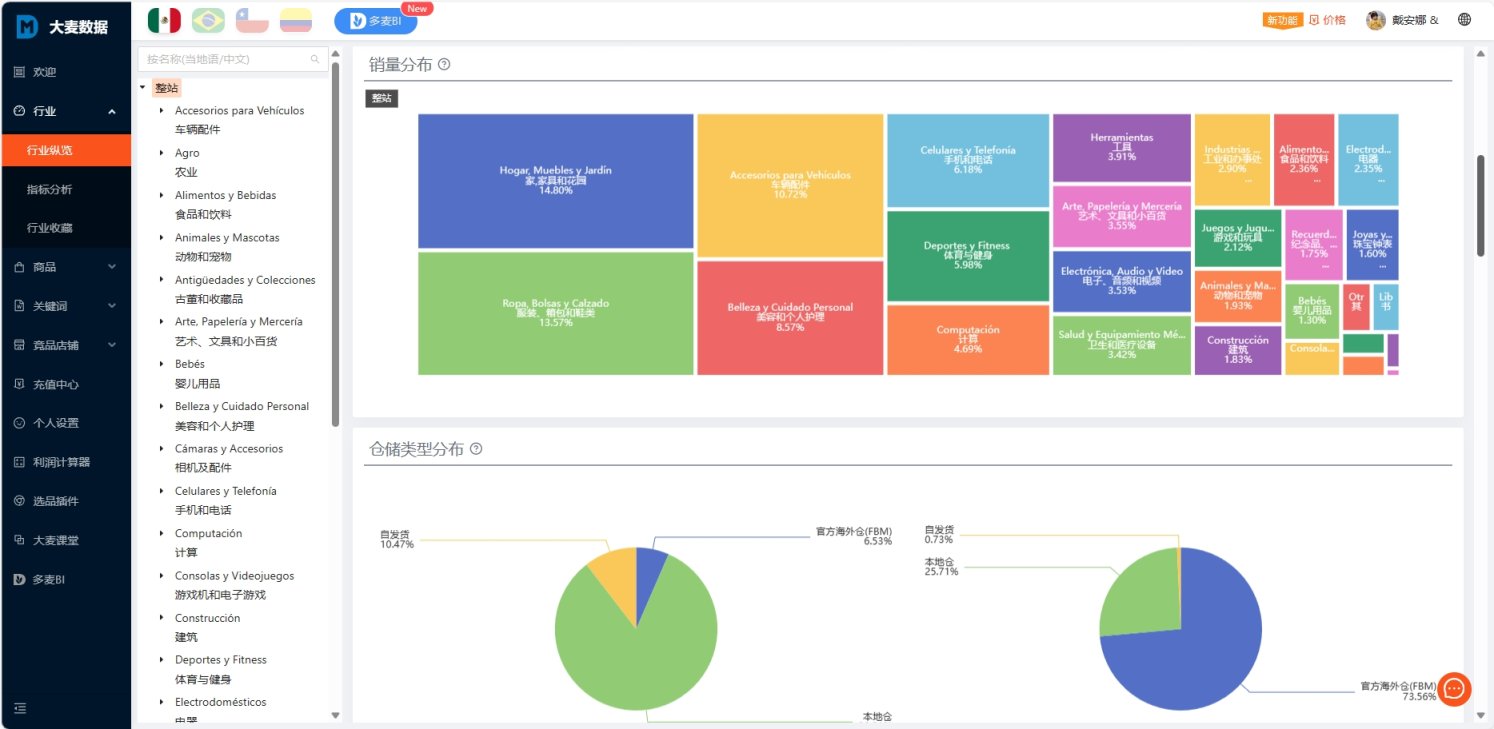Expand the 关键词 sidebar menu
This screenshot has width=1494, height=729.
pos(65,306)
